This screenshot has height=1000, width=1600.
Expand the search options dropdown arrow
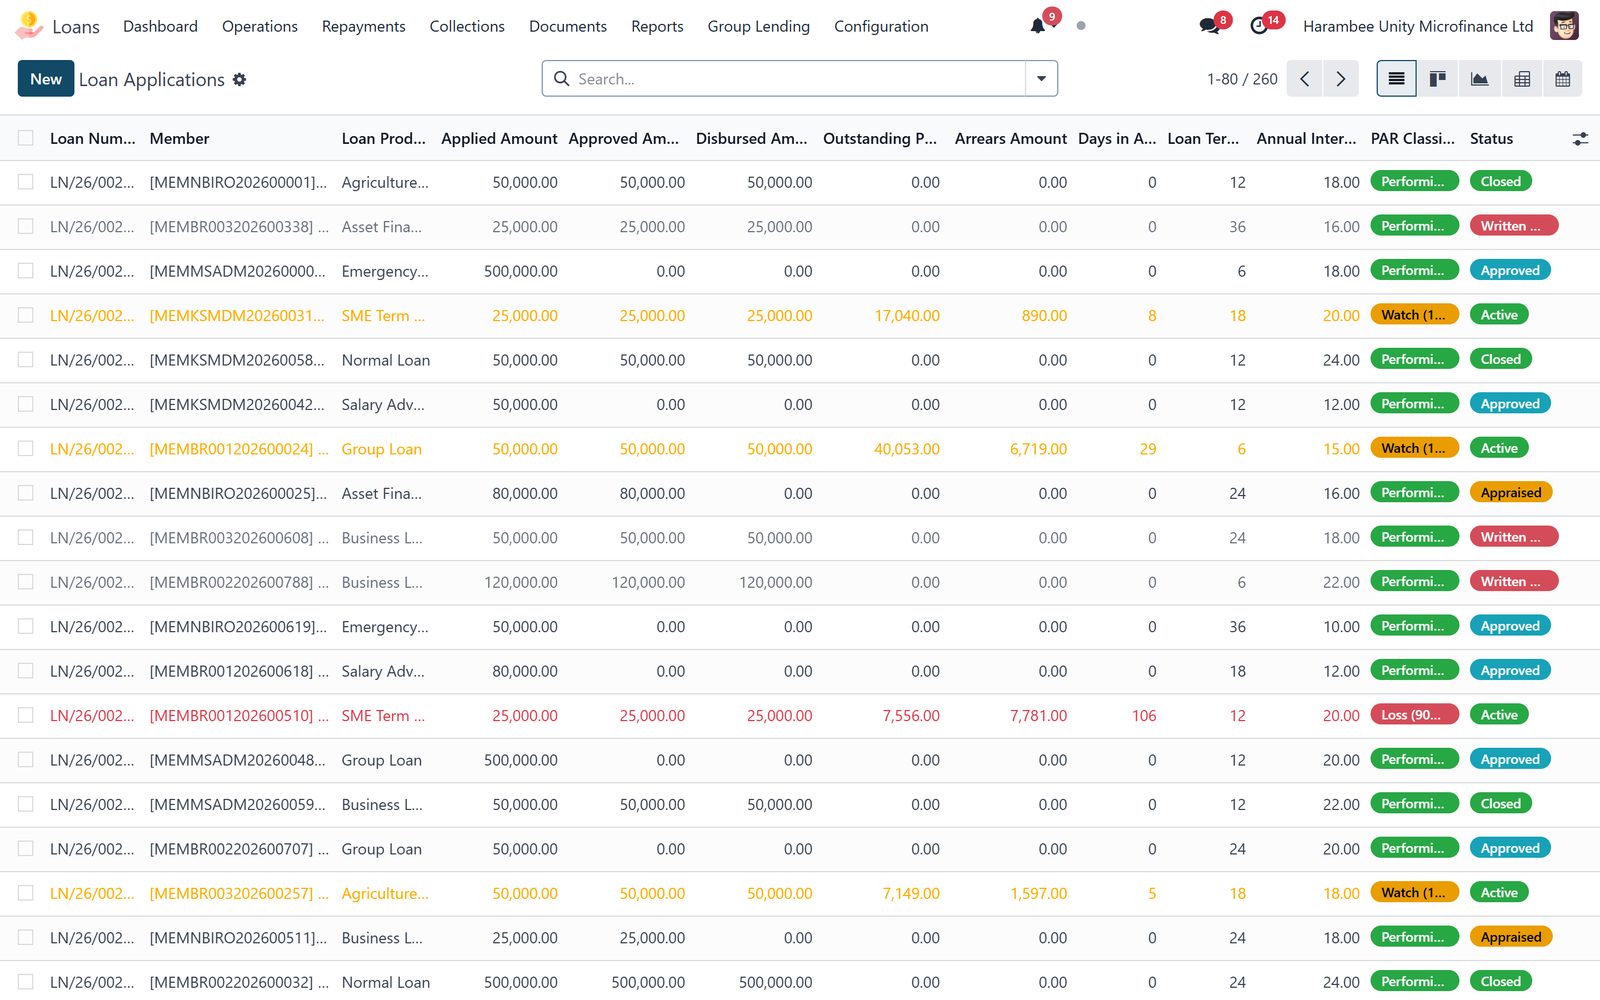pyautogui.click(x=1041, y=79)
